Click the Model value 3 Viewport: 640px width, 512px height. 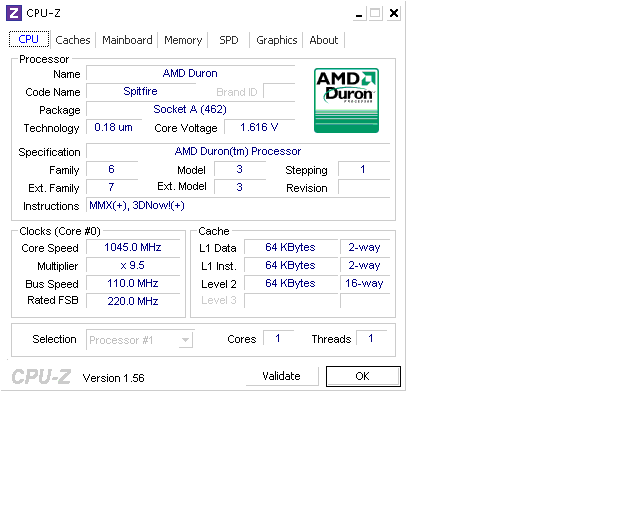240,169
